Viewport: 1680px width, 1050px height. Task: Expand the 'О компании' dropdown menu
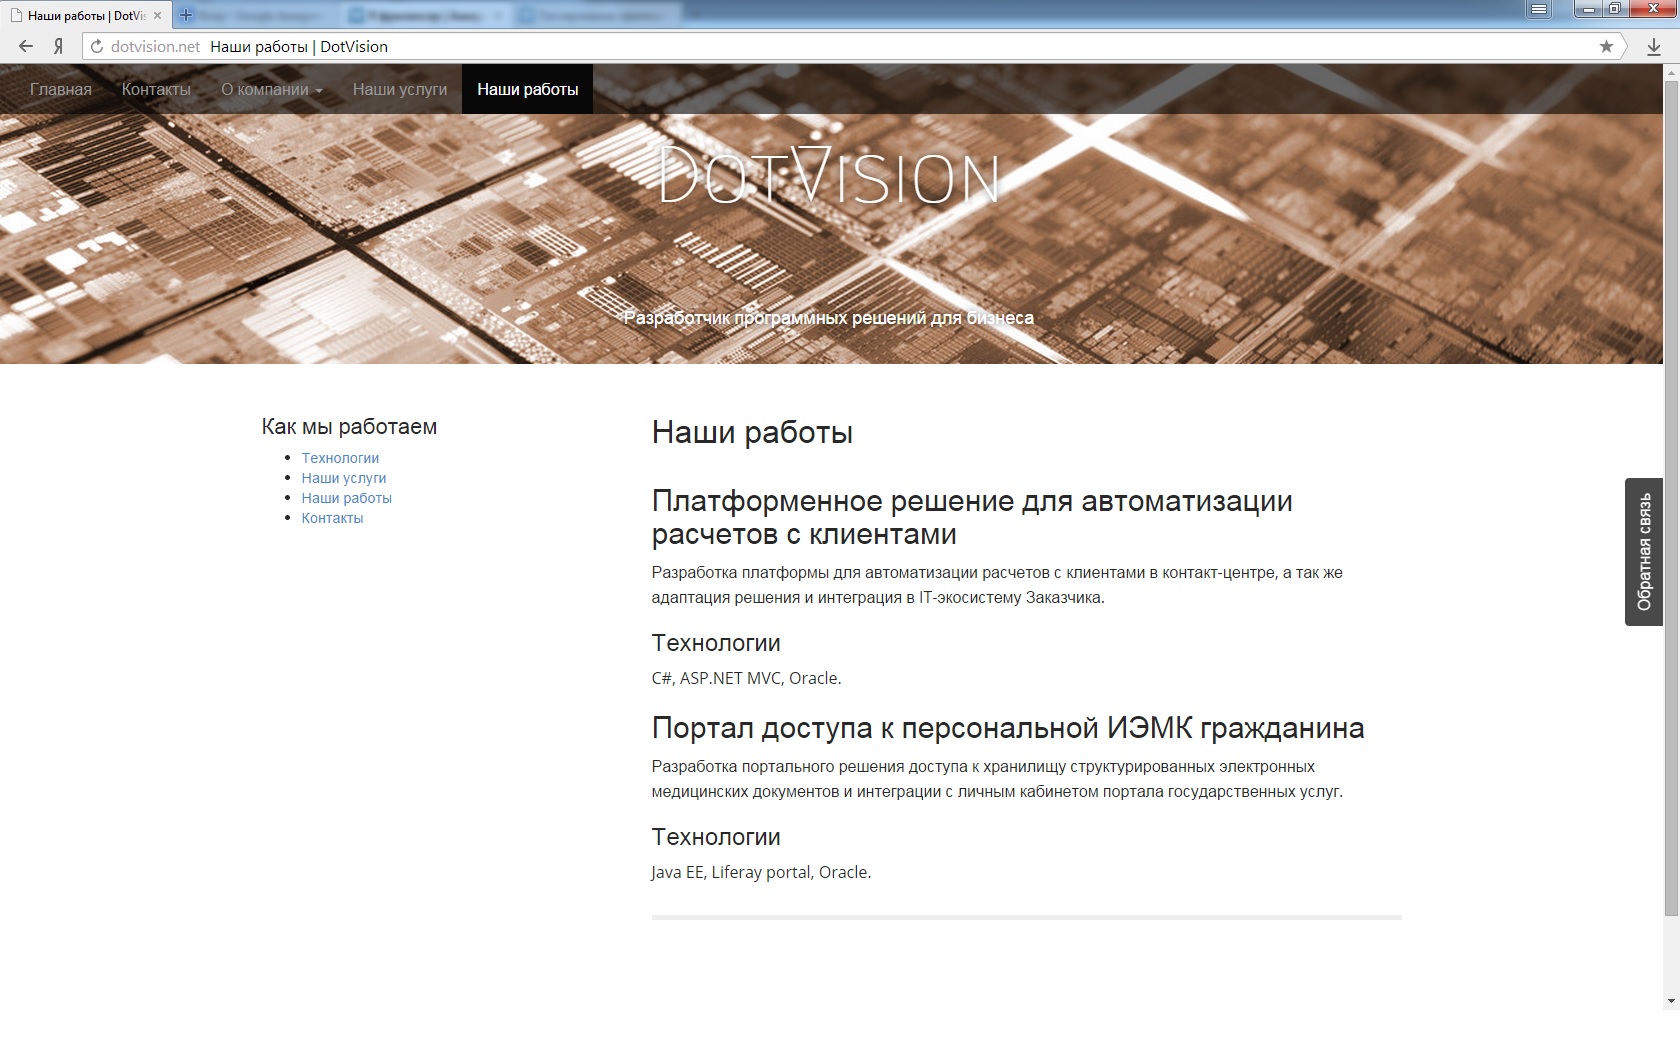click(x=272, y=89)
